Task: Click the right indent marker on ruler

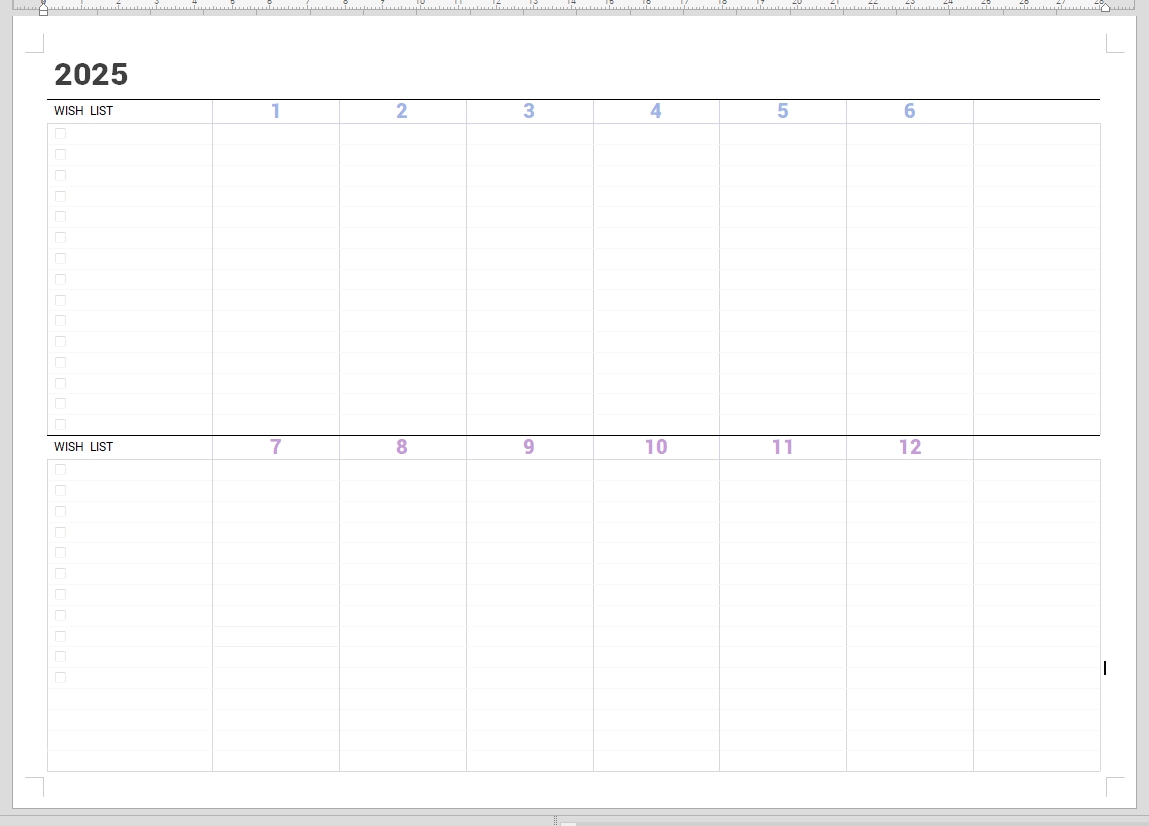Action: tap(1105, 7)
